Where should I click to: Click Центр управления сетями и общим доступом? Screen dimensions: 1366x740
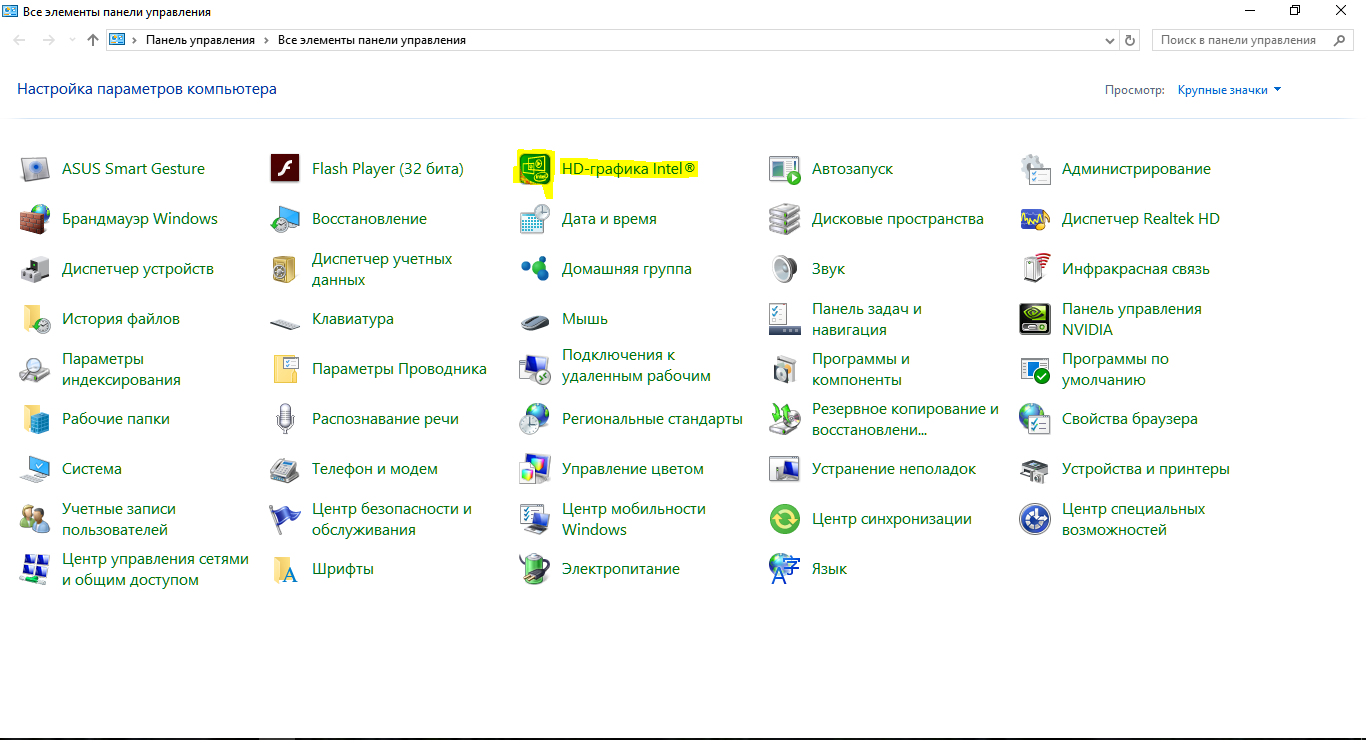pyautogui.click(x=155, y=569)
